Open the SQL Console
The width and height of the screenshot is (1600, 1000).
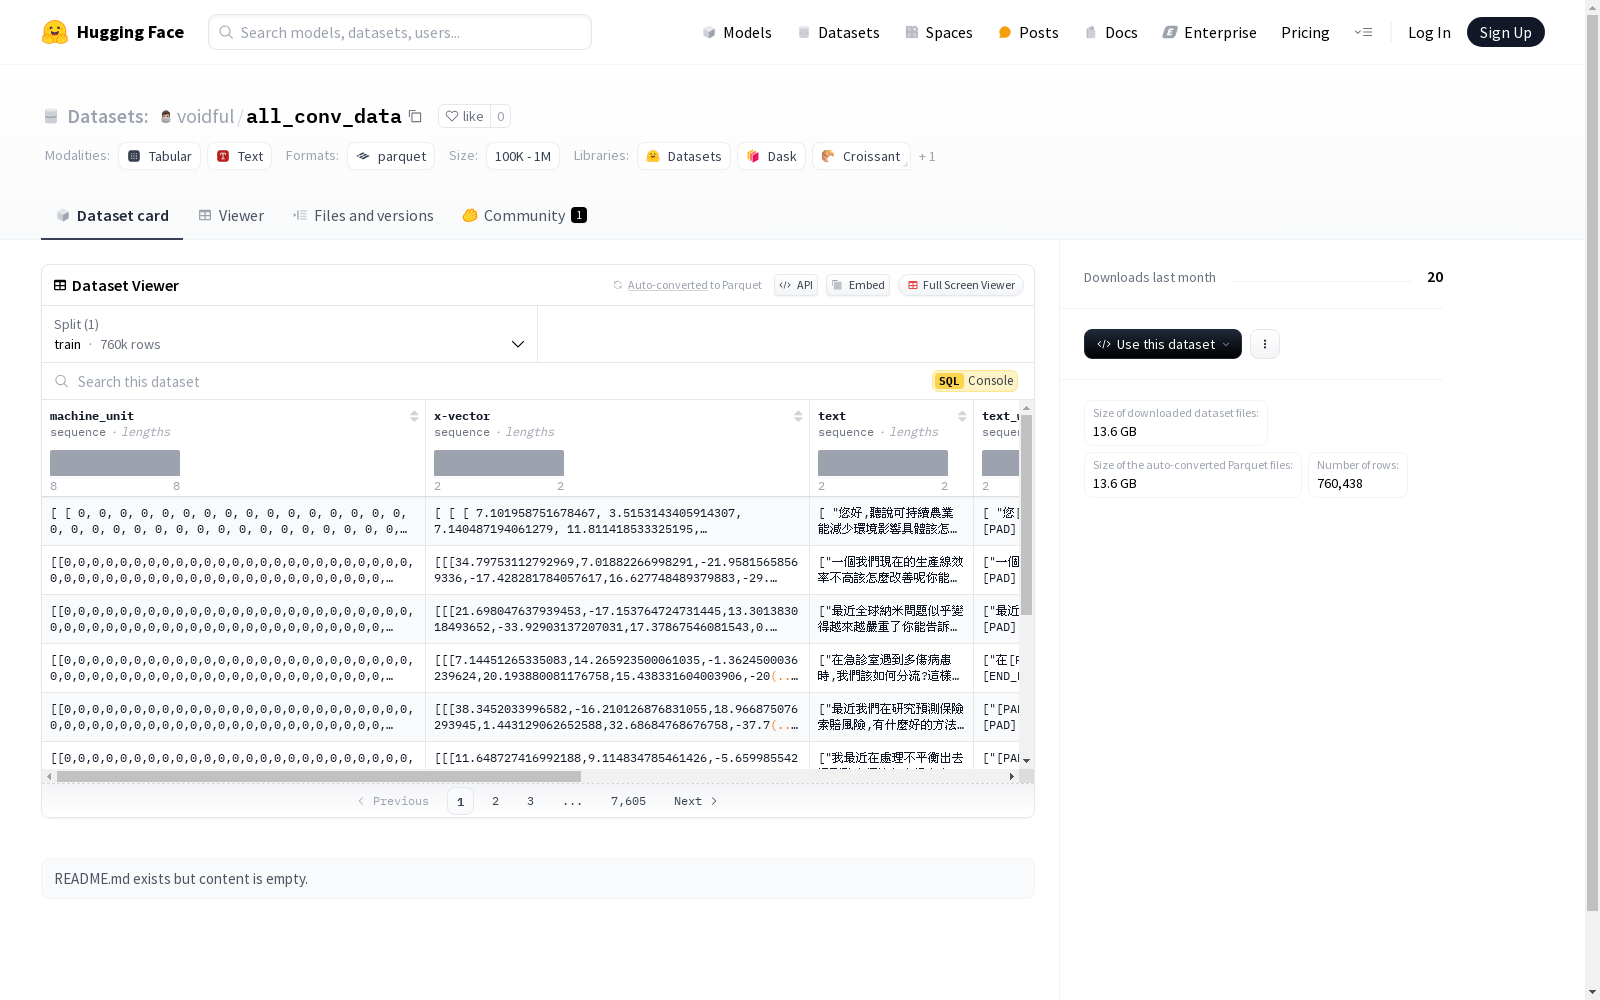975,381
